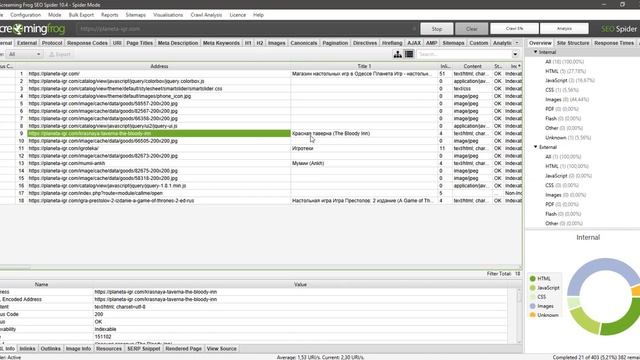The width and height of the screenshot is (640, 360).
Task: Click the Unknown legend orange swatch
Action: [x=533, y=315]
